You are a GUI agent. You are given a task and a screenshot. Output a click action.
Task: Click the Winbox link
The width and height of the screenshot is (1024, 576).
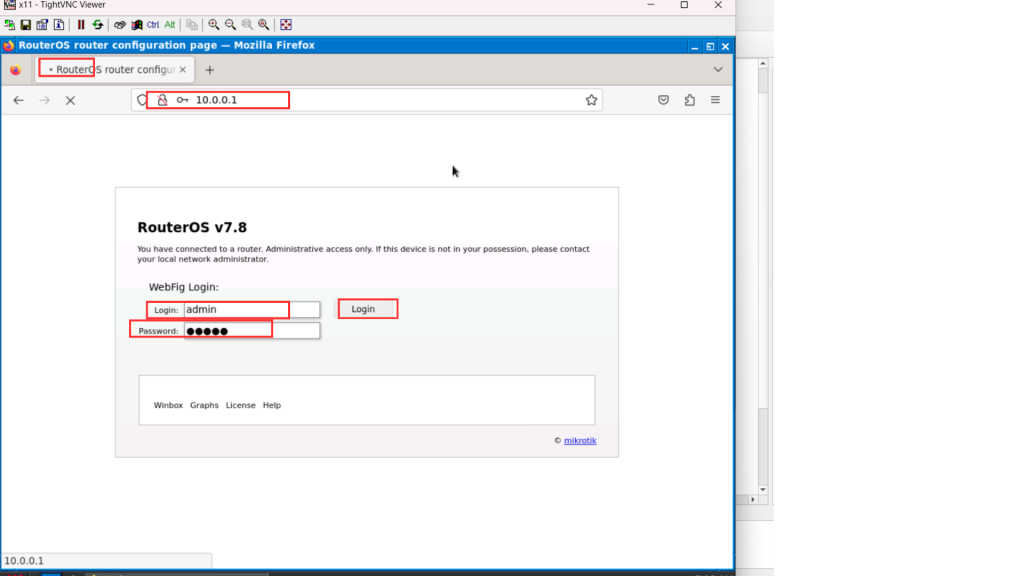pyautogui.click(x=168, y=405)
